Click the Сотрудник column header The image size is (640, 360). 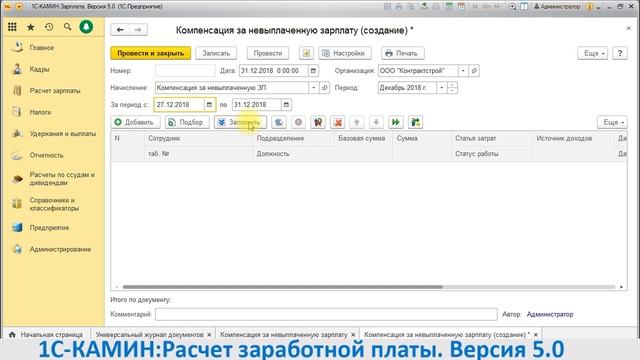tap(198, 138)
